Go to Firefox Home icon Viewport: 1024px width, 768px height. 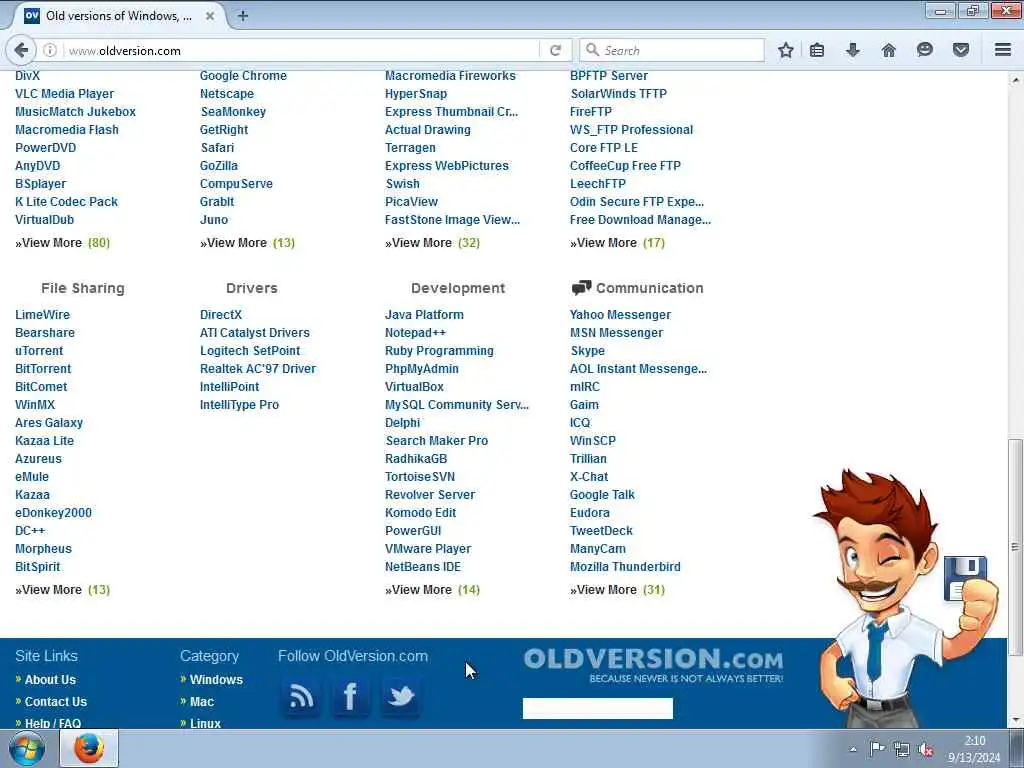(888, 50)
